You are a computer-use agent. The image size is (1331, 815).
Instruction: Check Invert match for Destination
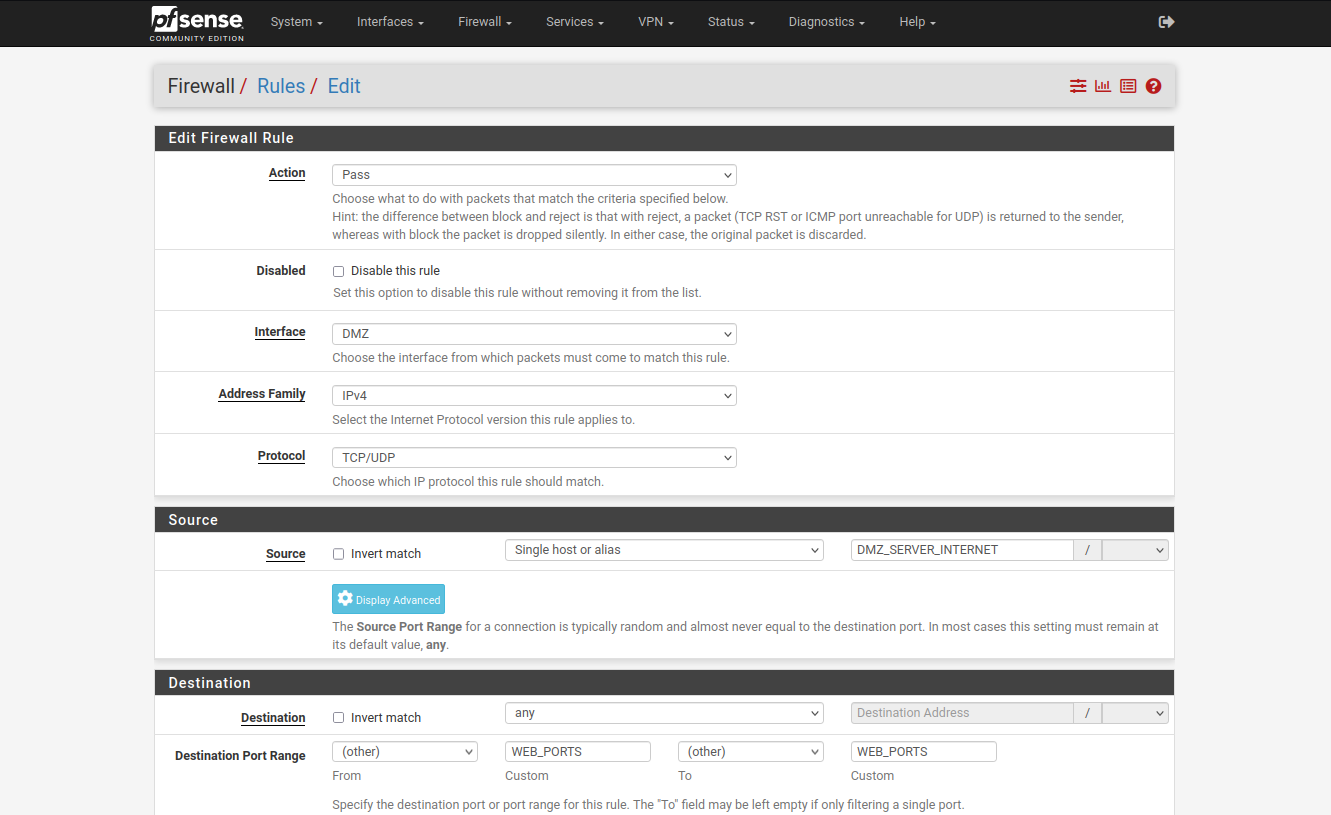click(338, 718)
